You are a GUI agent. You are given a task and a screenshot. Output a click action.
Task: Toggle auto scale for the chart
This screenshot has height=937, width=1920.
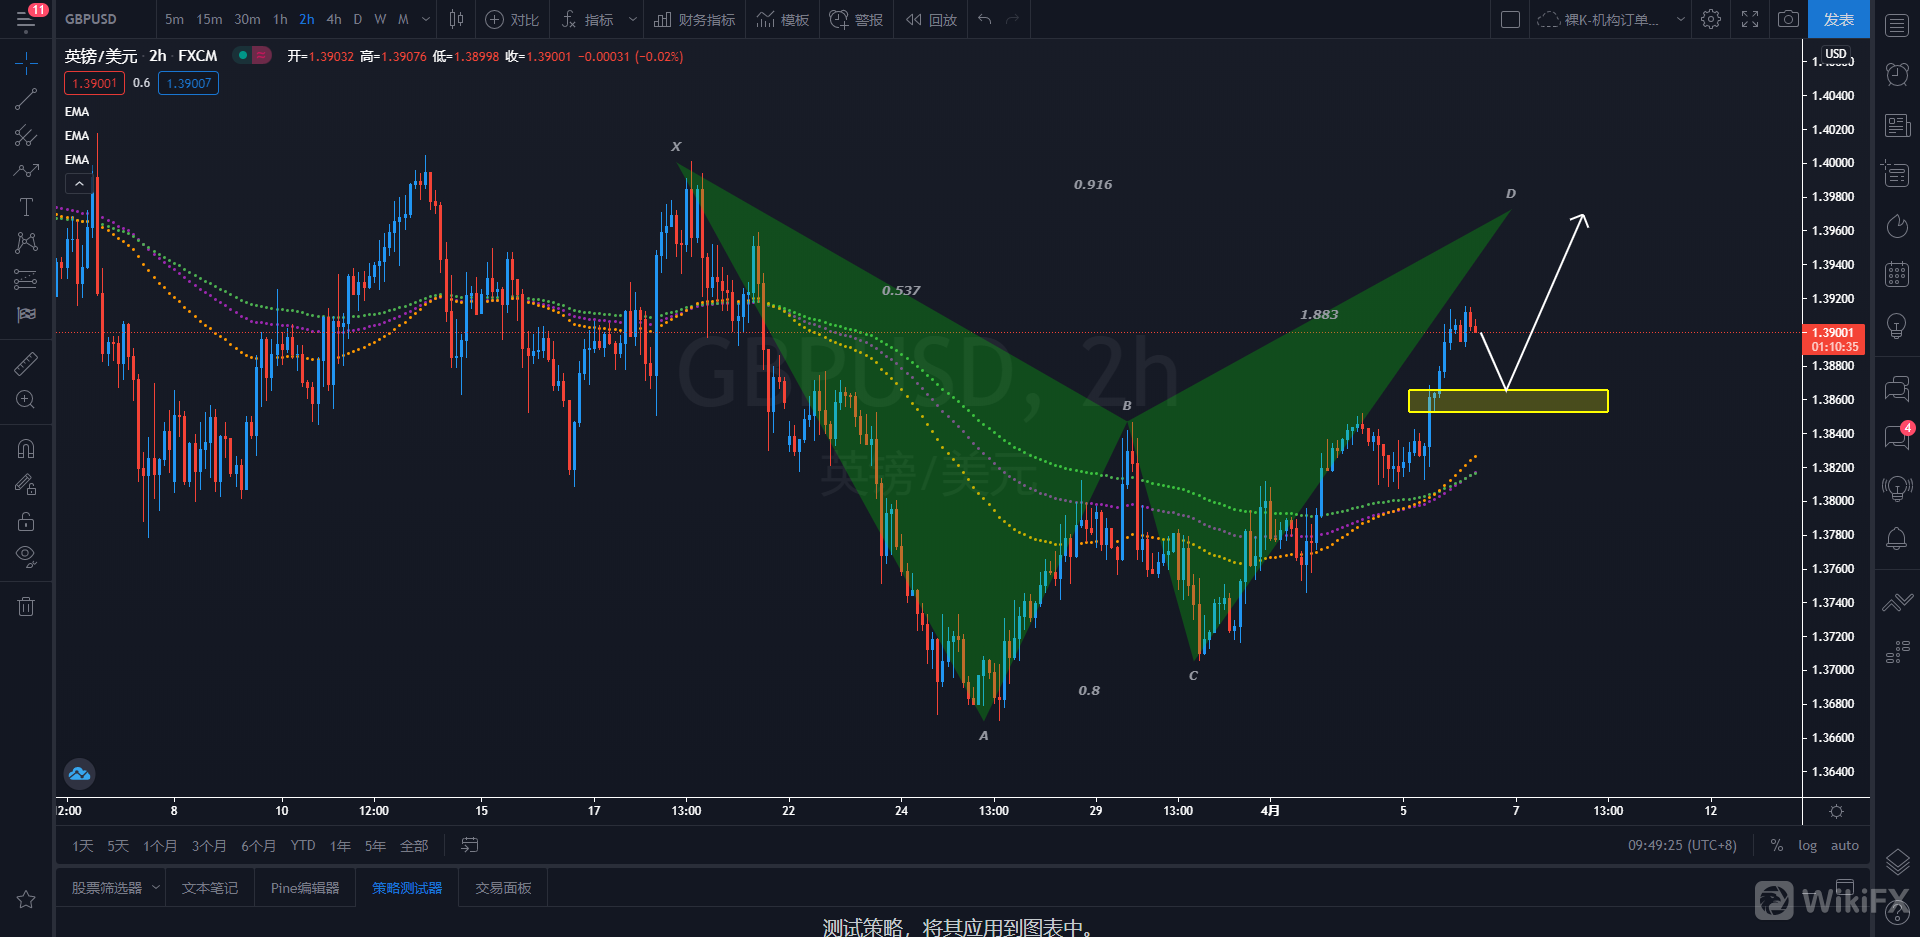point(1844,845)
